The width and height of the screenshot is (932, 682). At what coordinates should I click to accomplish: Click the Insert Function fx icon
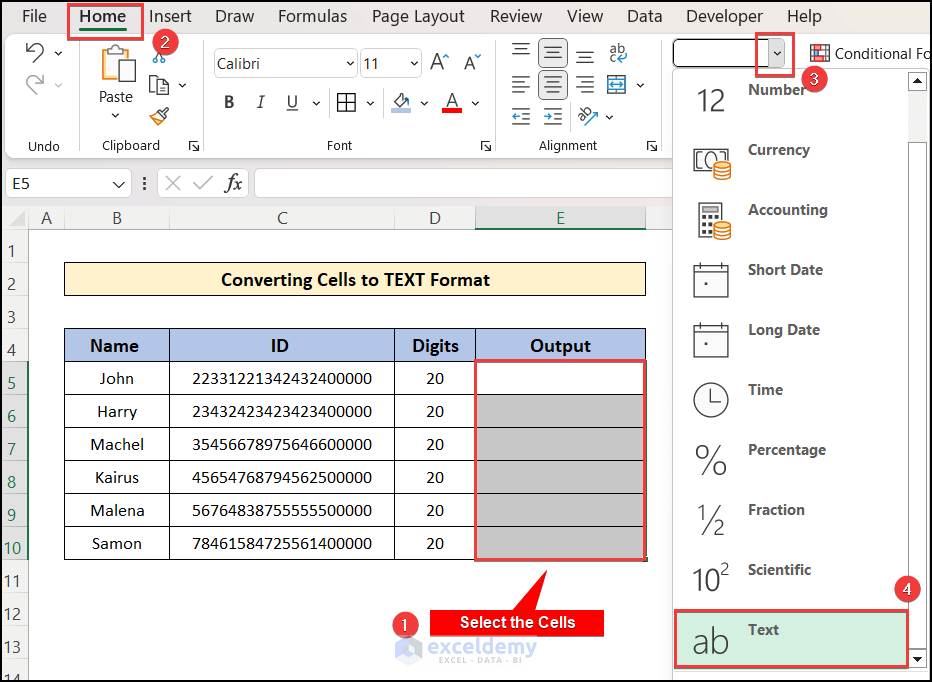234,183
